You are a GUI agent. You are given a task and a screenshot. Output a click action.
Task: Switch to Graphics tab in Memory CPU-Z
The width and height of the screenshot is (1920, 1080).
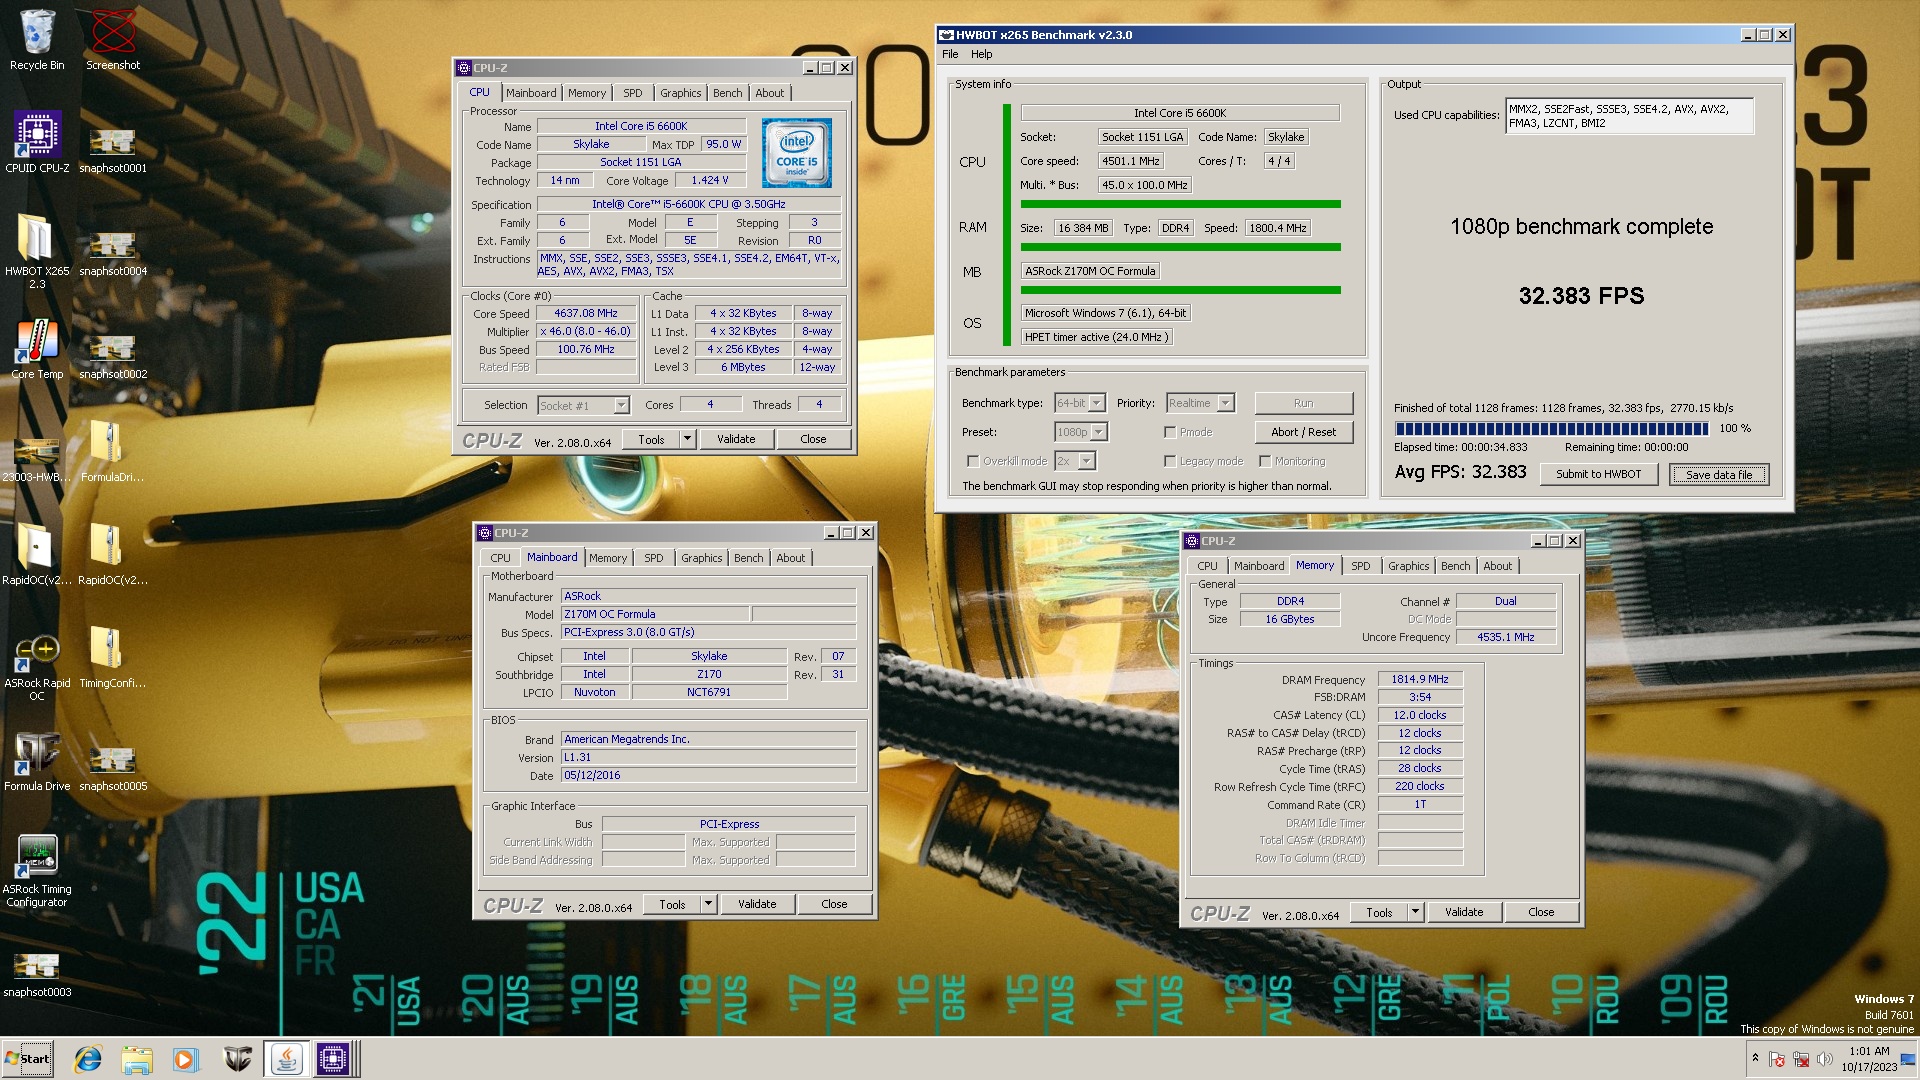pos(1408,566)
